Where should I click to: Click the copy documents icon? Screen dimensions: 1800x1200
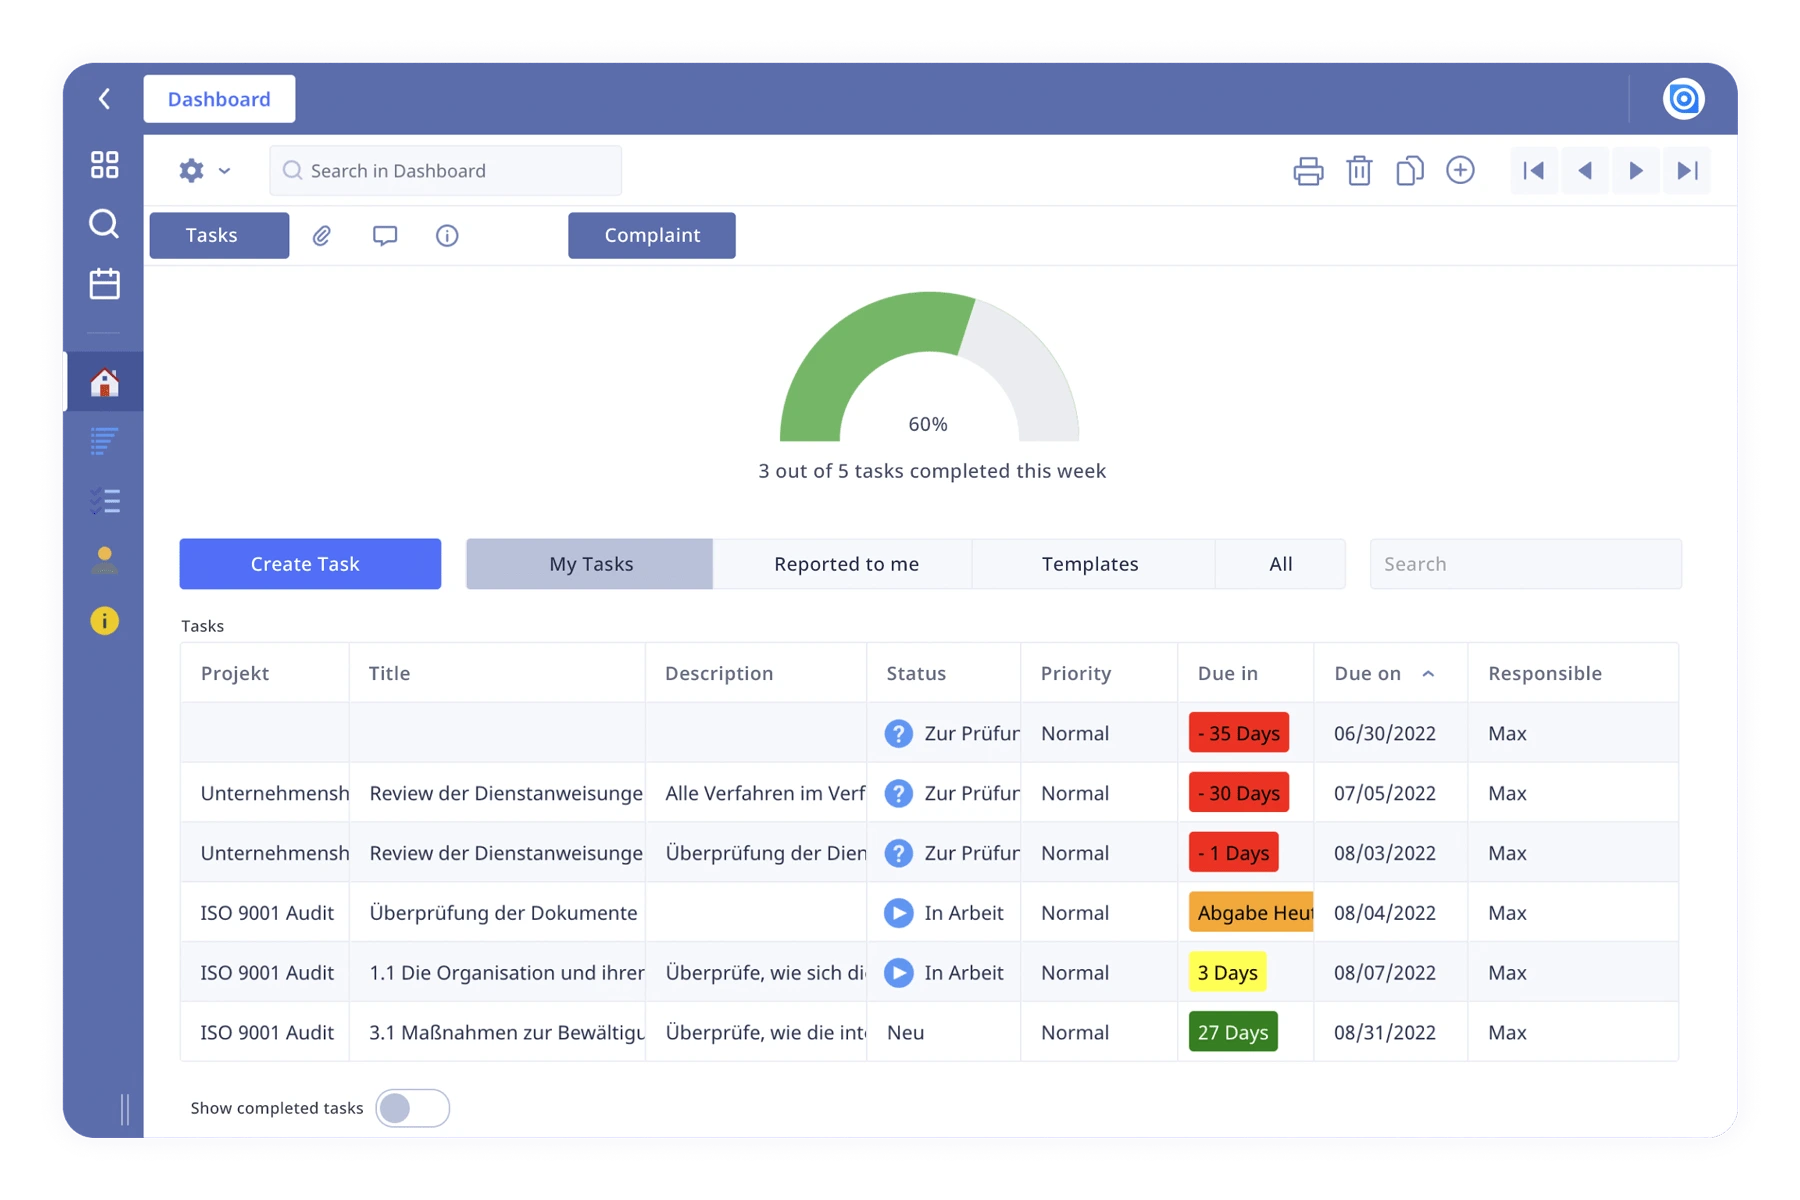(1410, 171)
